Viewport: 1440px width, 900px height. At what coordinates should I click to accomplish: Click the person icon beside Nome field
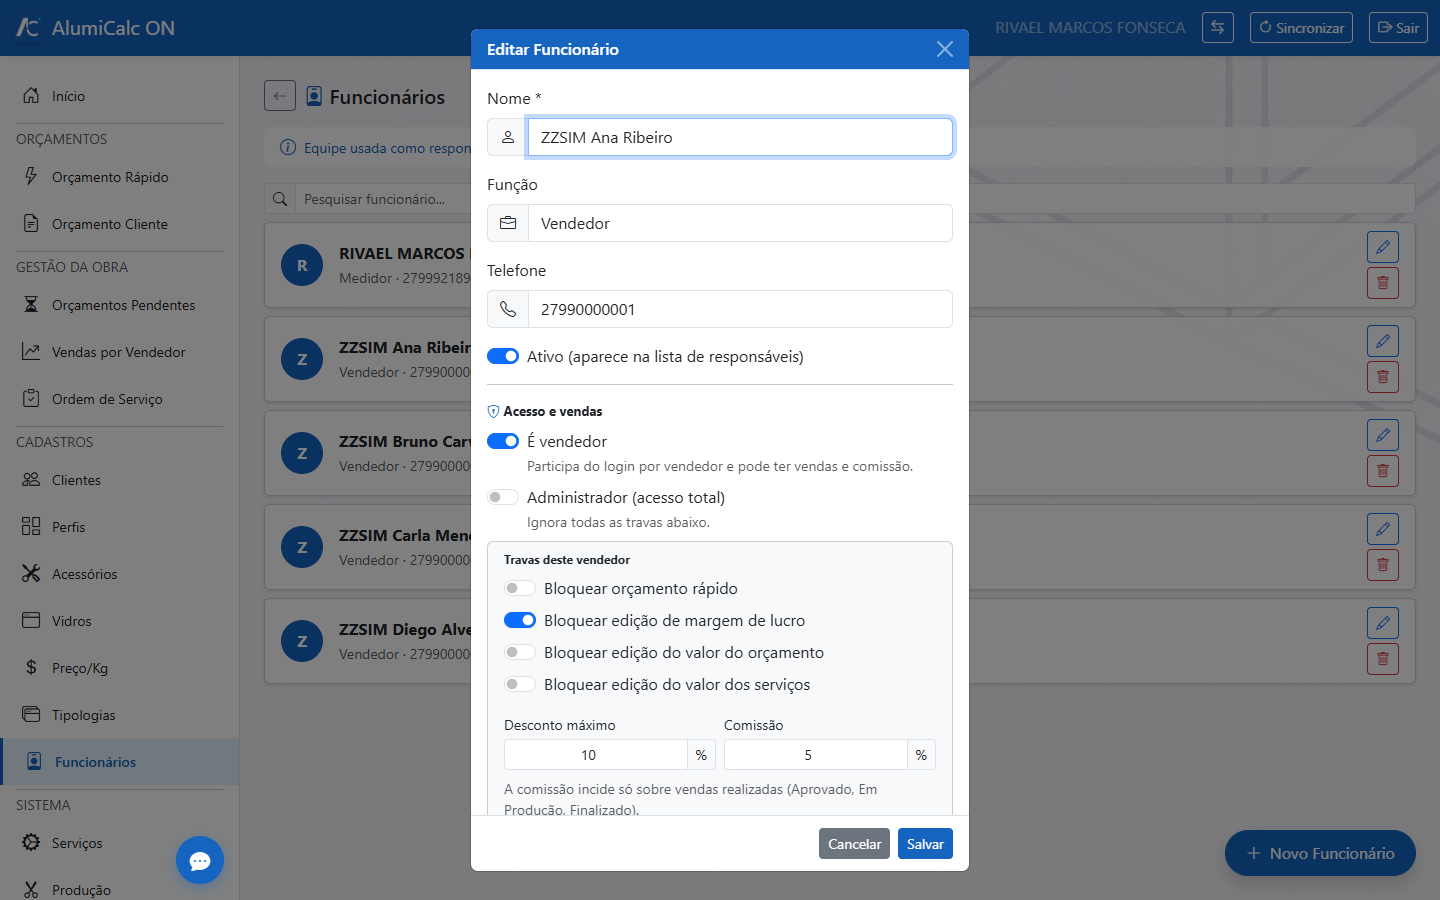(508, 137)
